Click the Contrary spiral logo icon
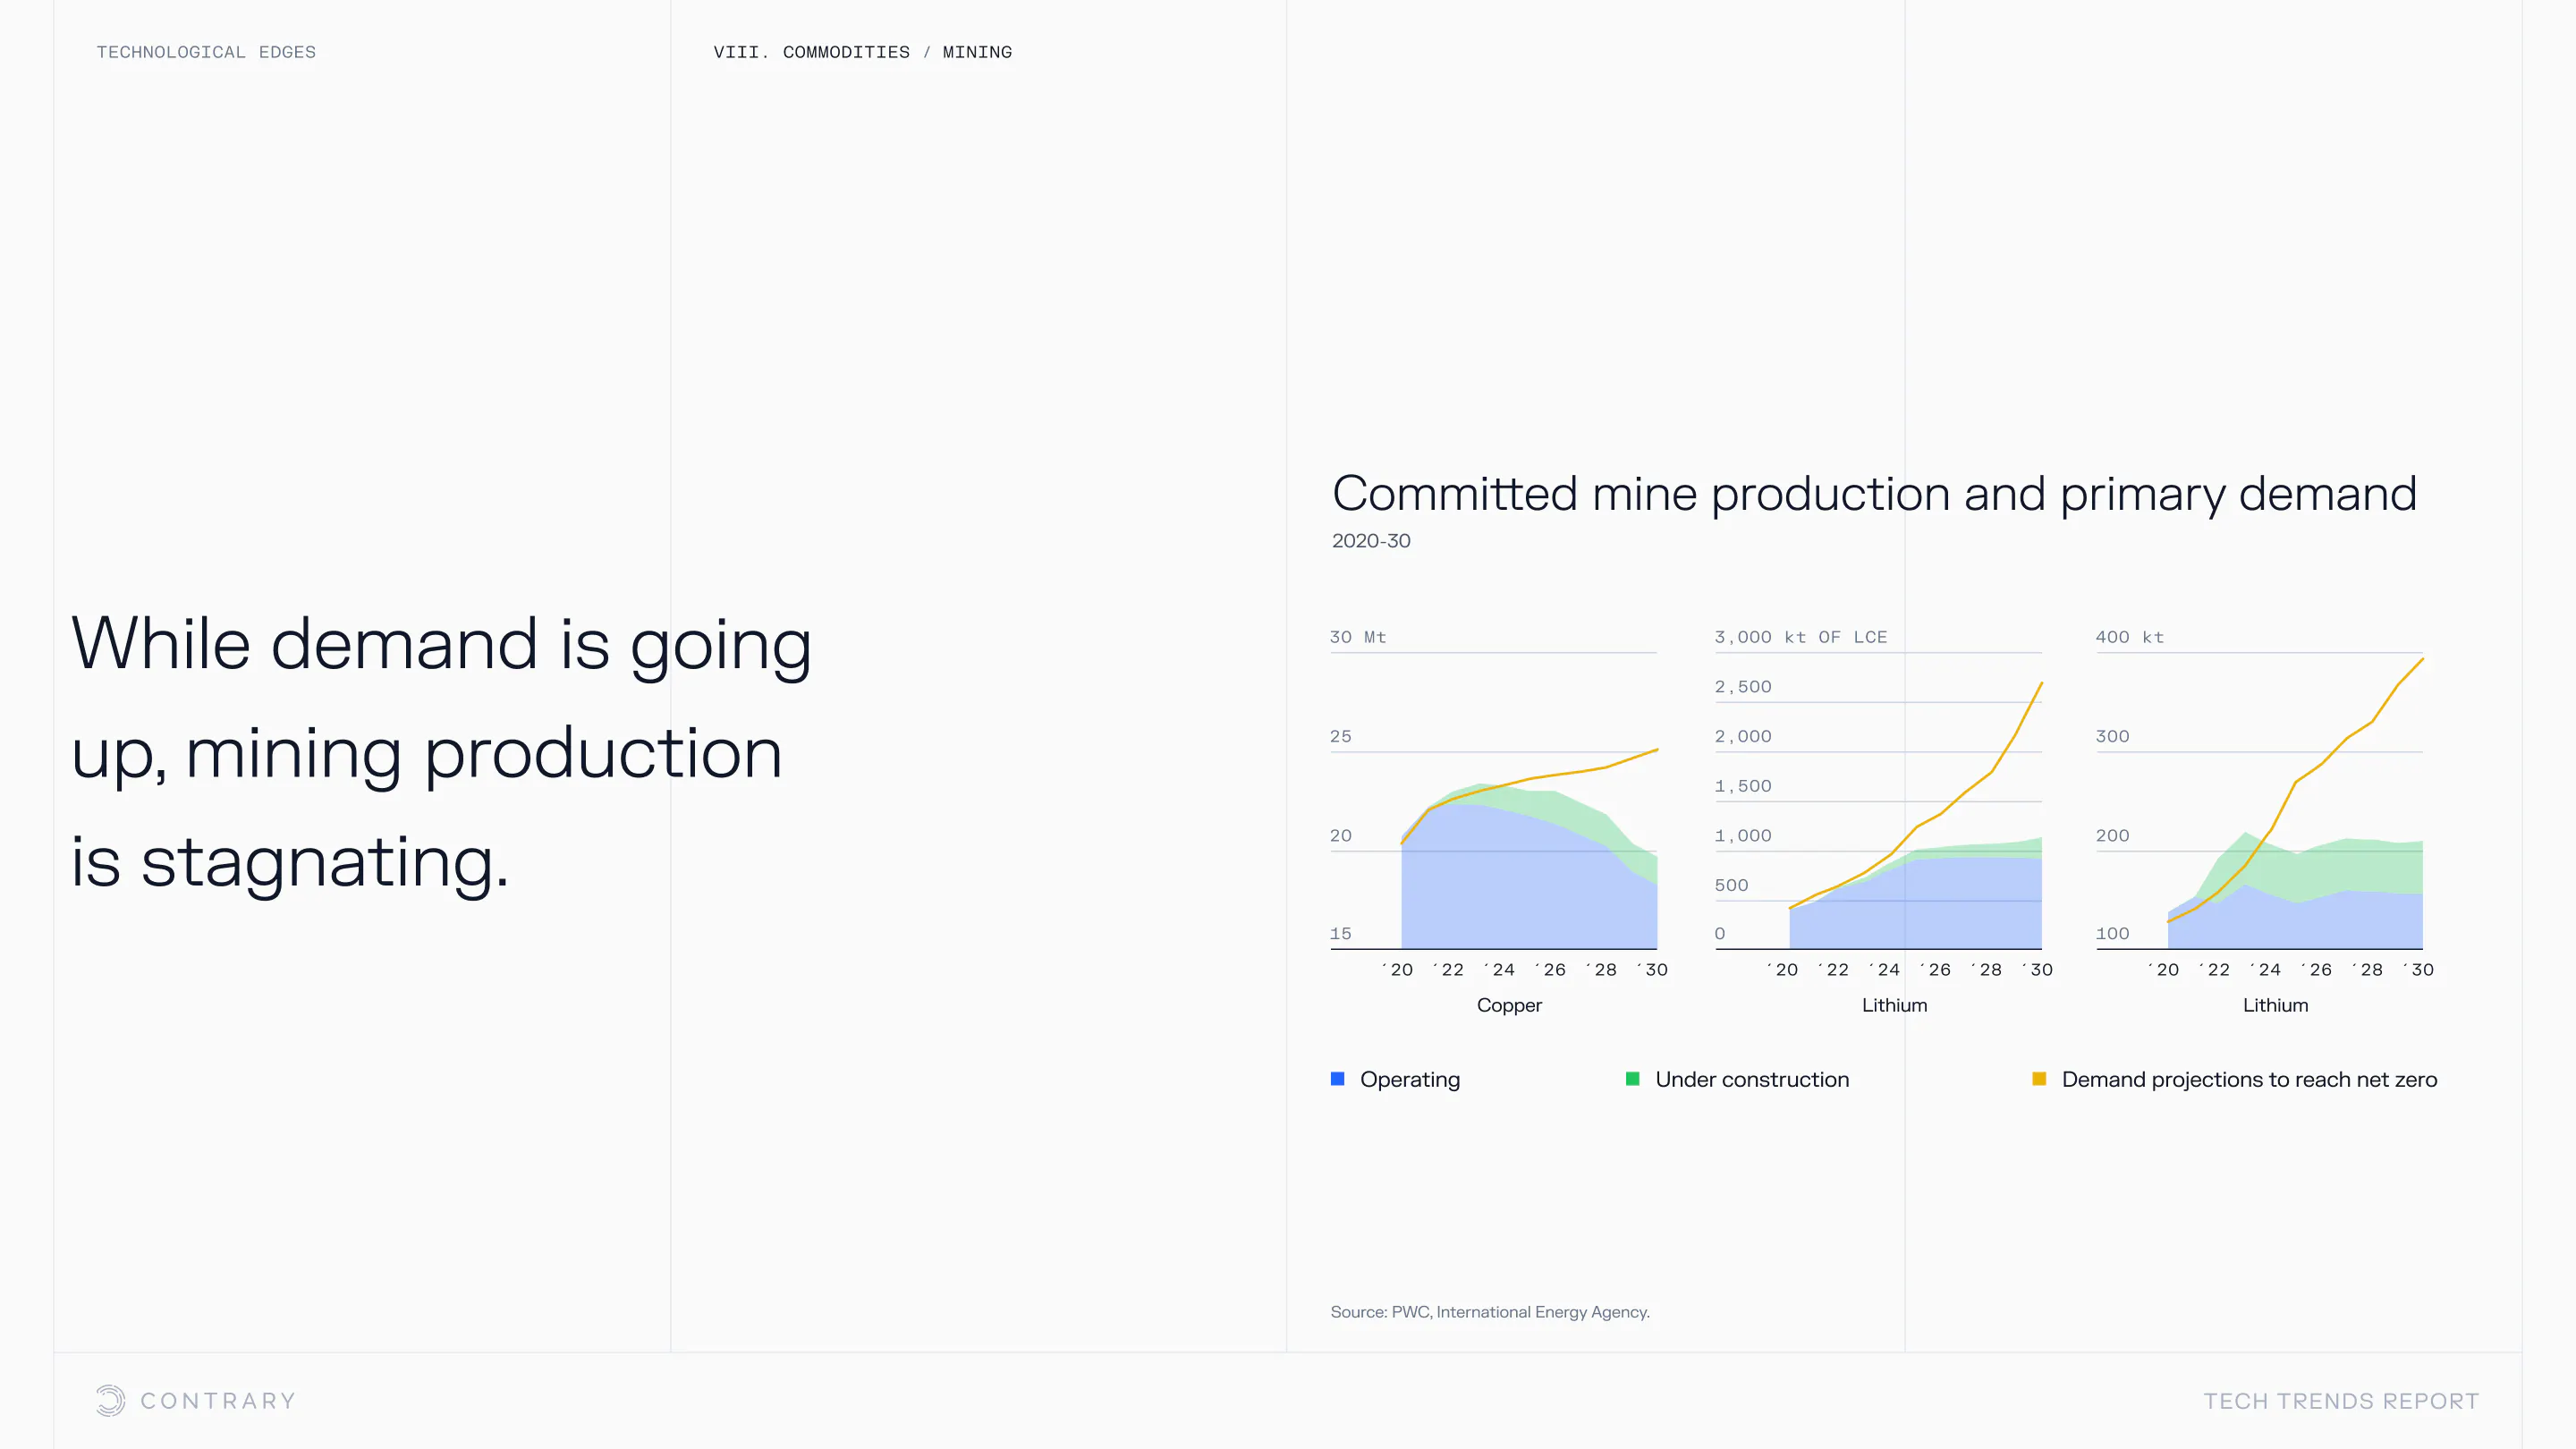Screen dimensions: 2576x1449 [110, 1400]
